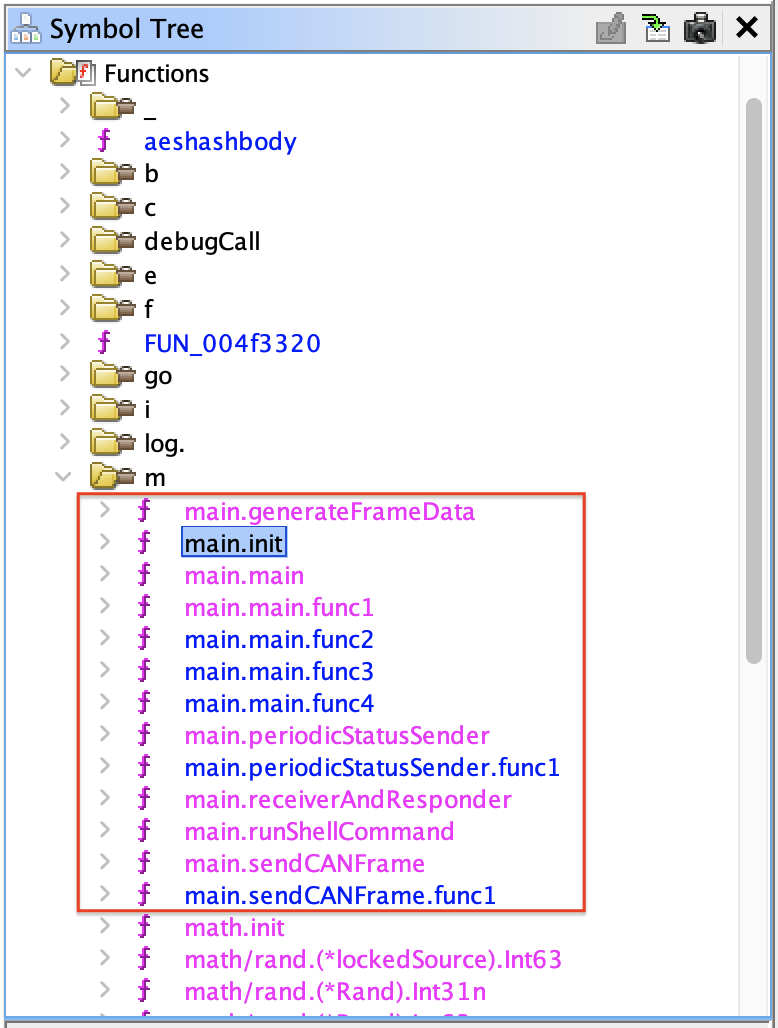Expand the f folder
778x1028 pixels.
point(64,307)
